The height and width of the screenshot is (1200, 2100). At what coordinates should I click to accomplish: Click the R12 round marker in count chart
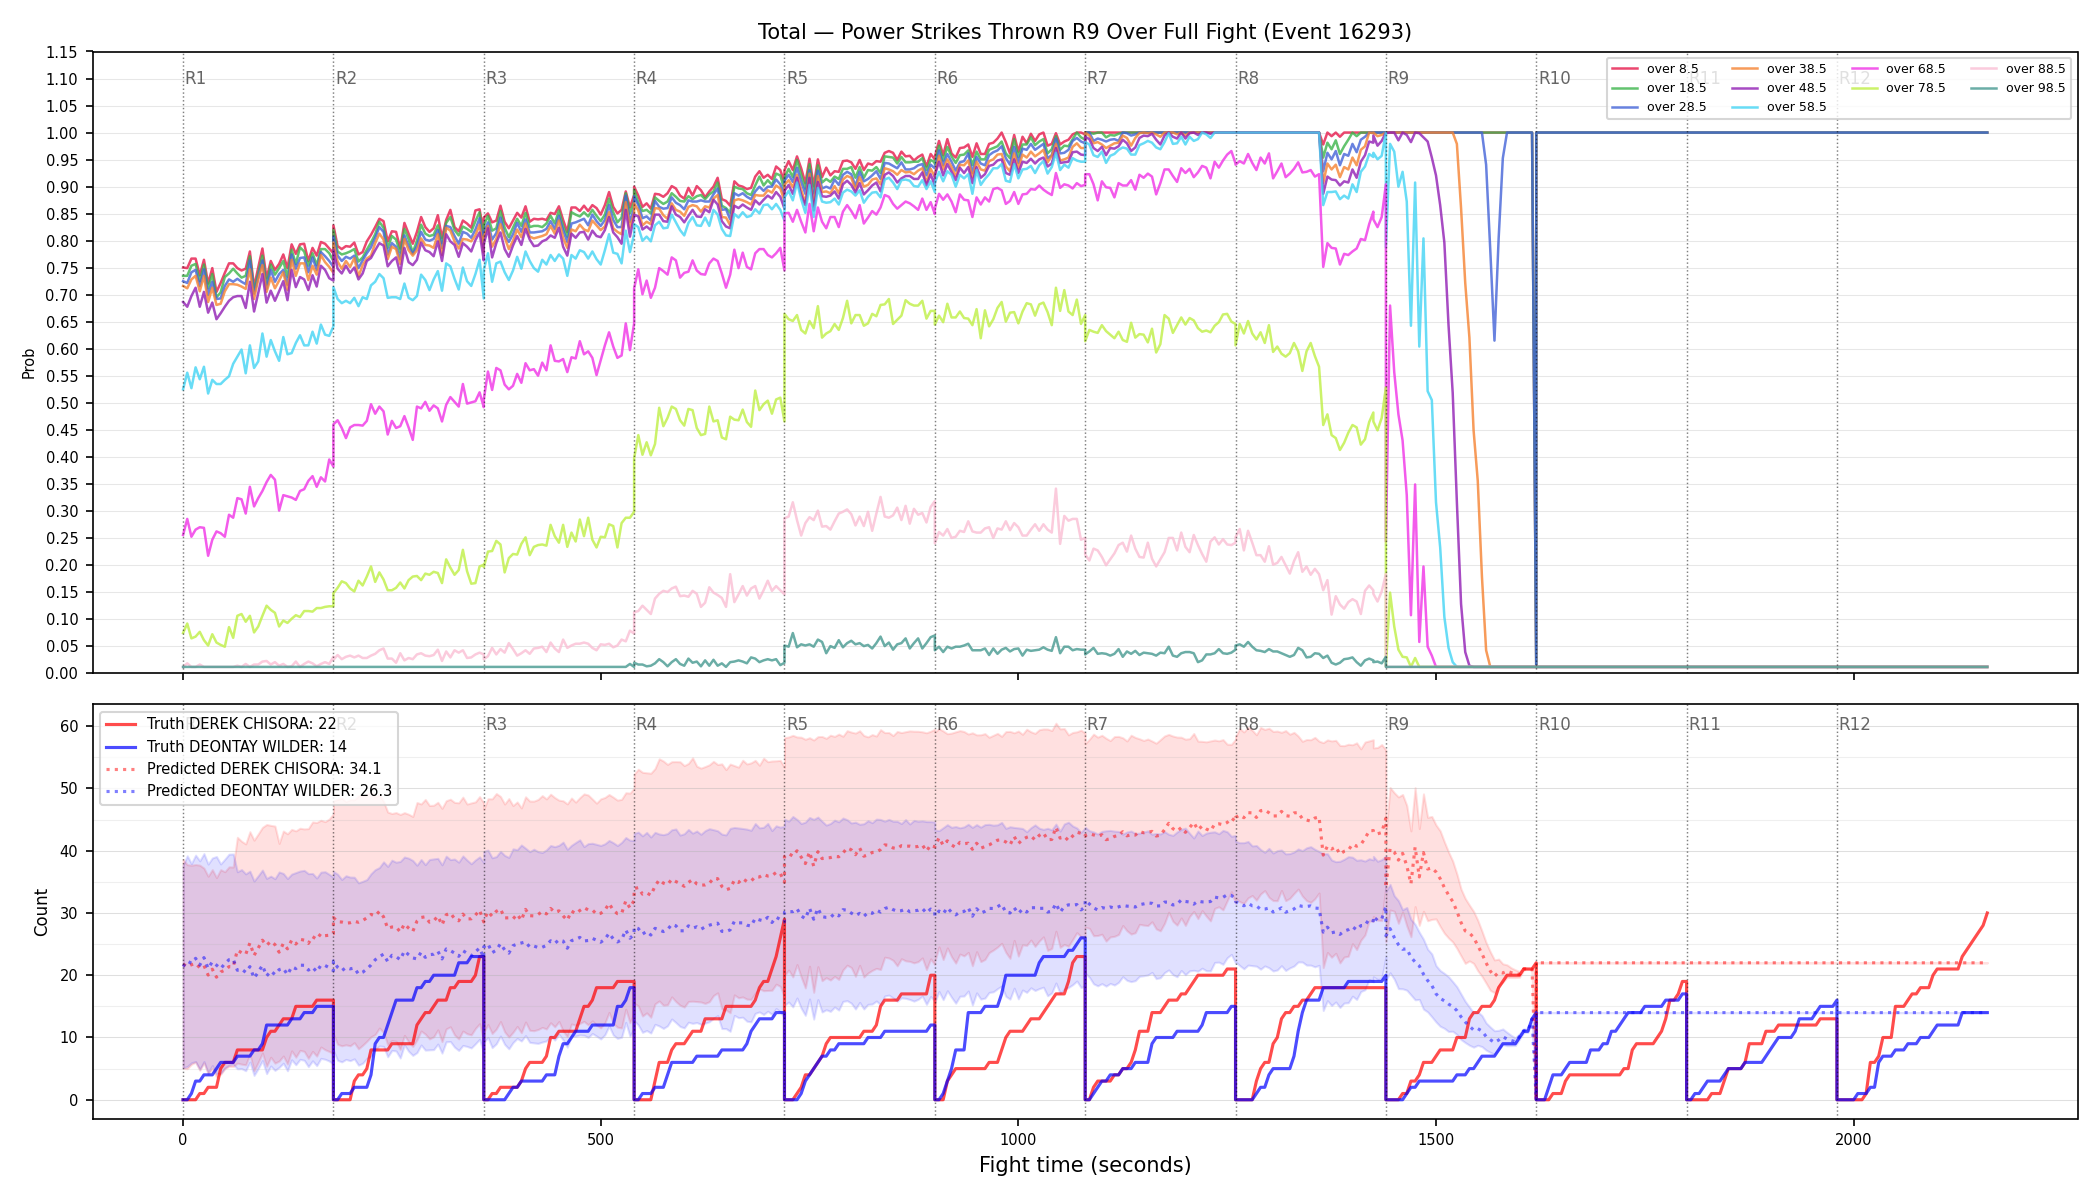pos(1855,724)
